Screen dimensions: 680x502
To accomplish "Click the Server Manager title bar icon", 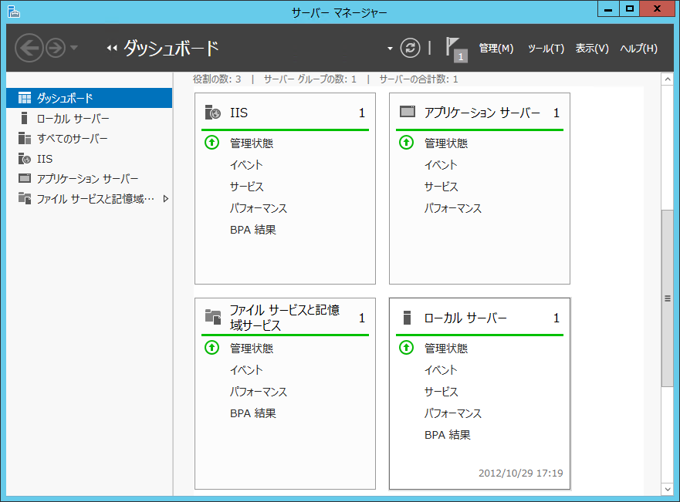I will (13, 12).
